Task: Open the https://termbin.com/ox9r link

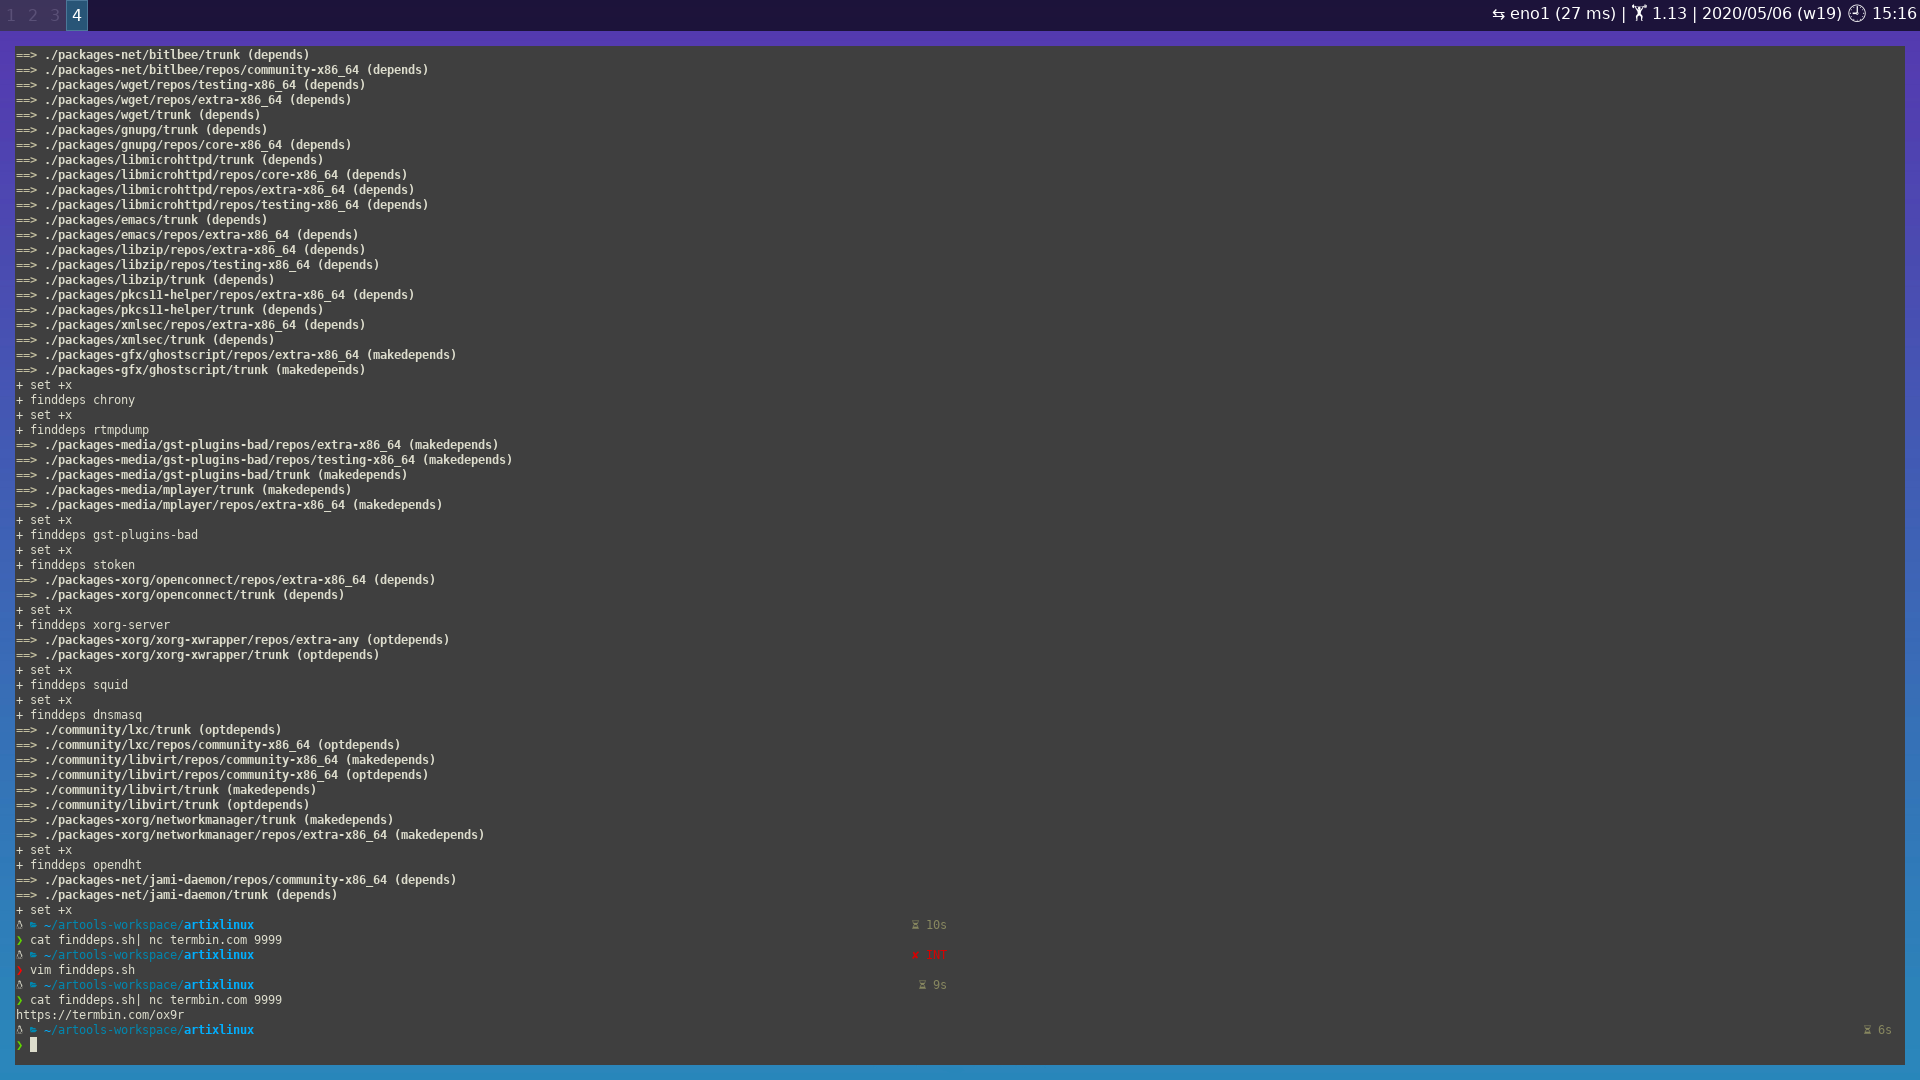Action: point(100,1015)
